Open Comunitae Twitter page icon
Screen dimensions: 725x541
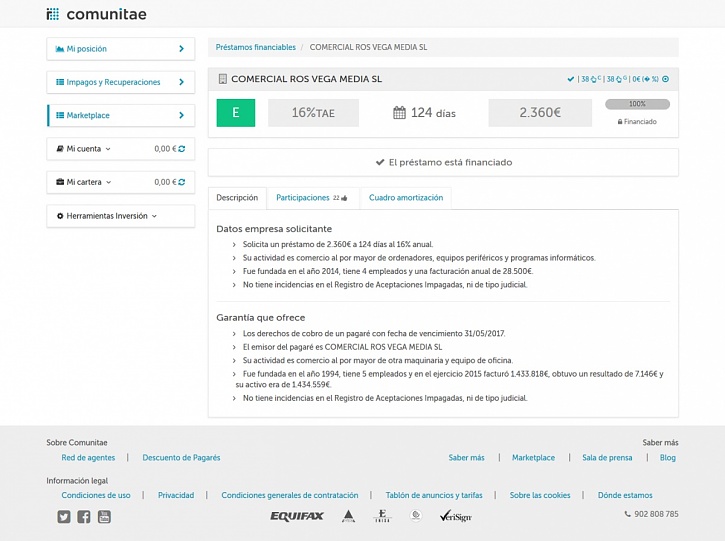[x=64, y=517]
